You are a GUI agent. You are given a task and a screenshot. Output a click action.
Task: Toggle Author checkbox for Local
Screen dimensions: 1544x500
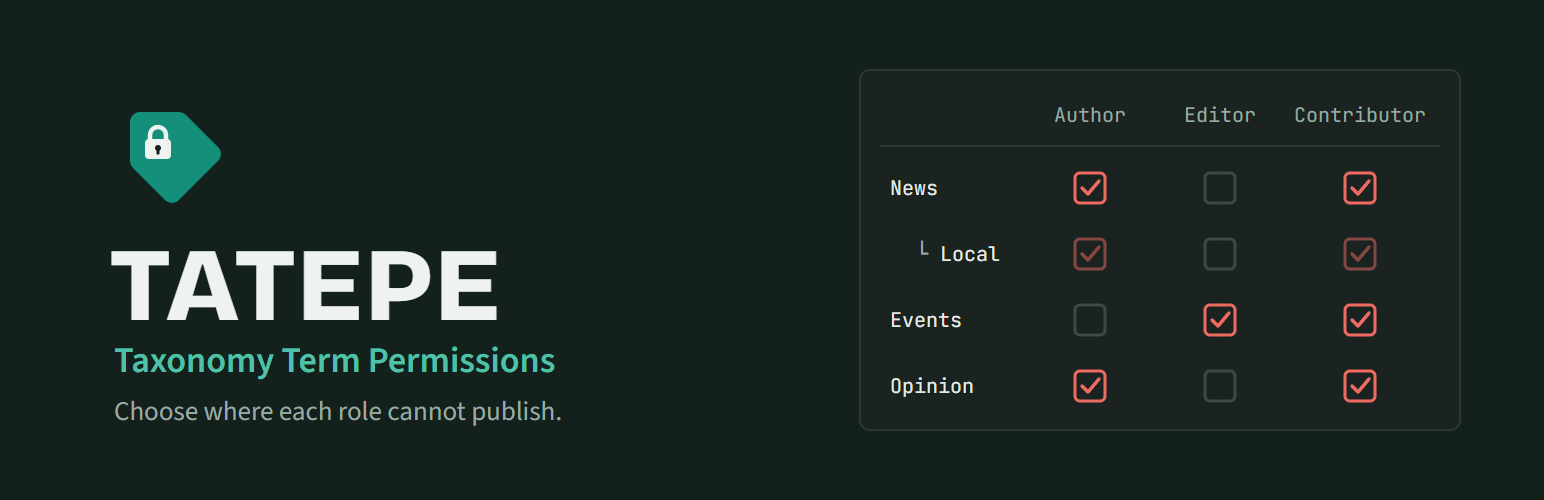(x=1090, y=254)
